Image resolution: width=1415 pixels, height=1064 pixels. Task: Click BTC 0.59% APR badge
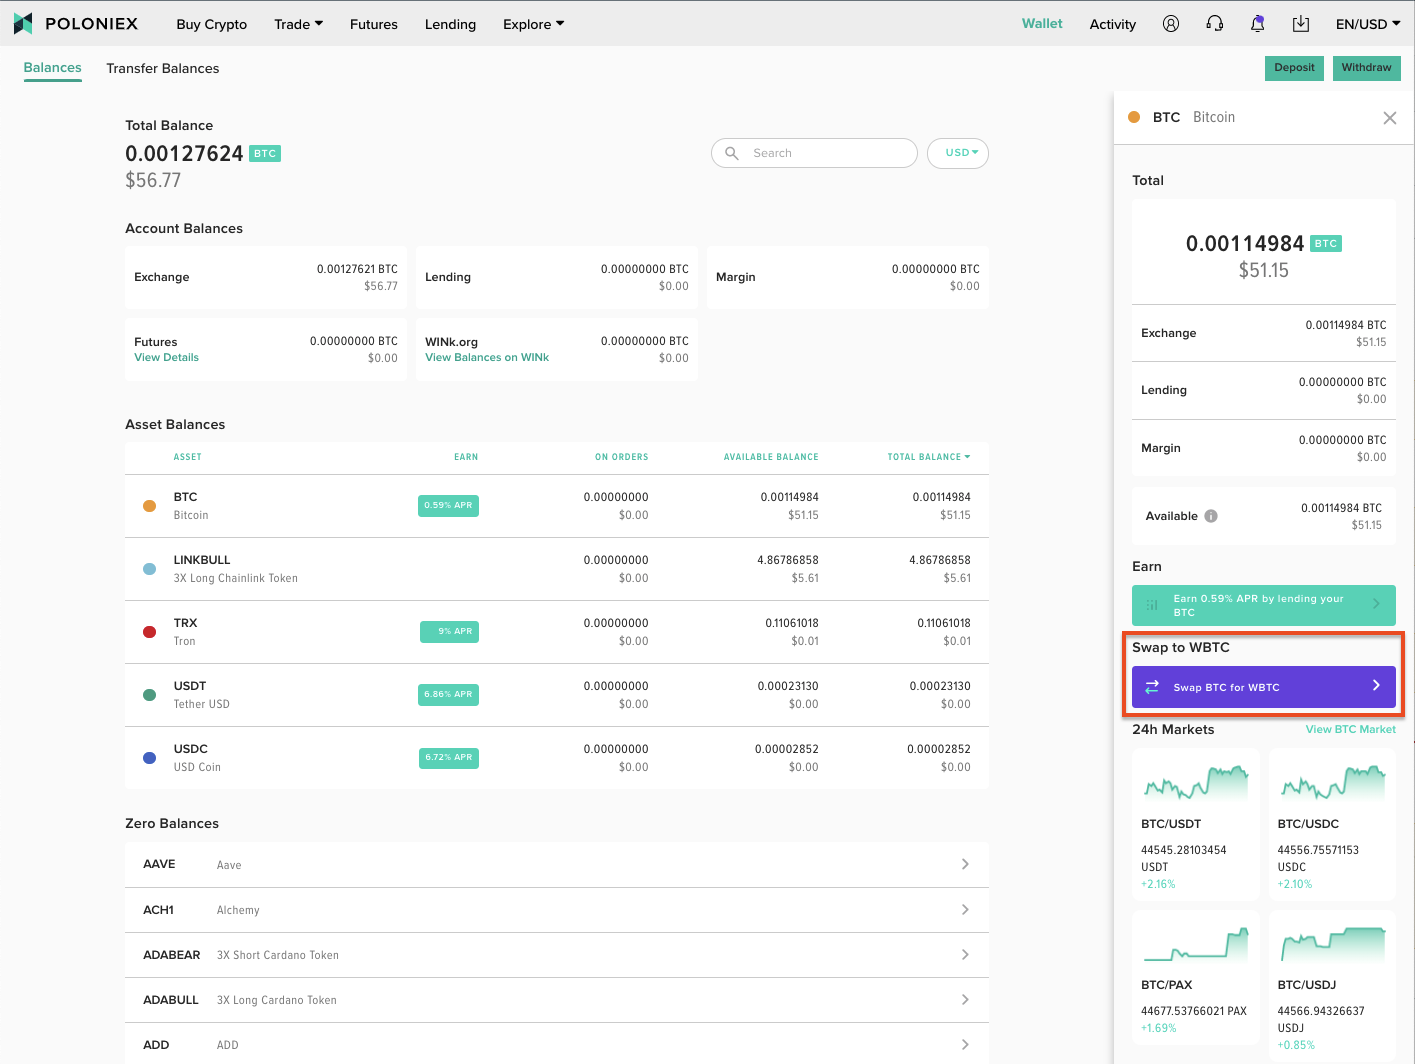click(x=448, y=505)
